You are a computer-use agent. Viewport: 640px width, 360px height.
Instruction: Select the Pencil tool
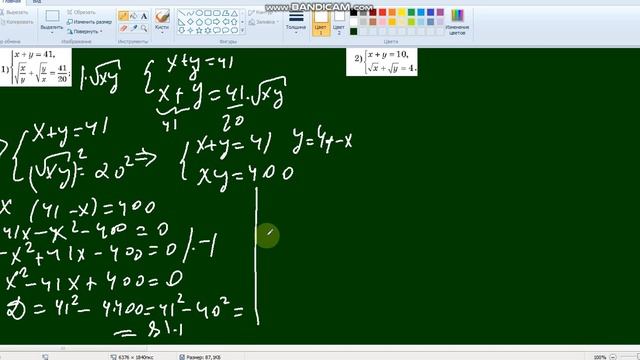click(x=123, y=16)
